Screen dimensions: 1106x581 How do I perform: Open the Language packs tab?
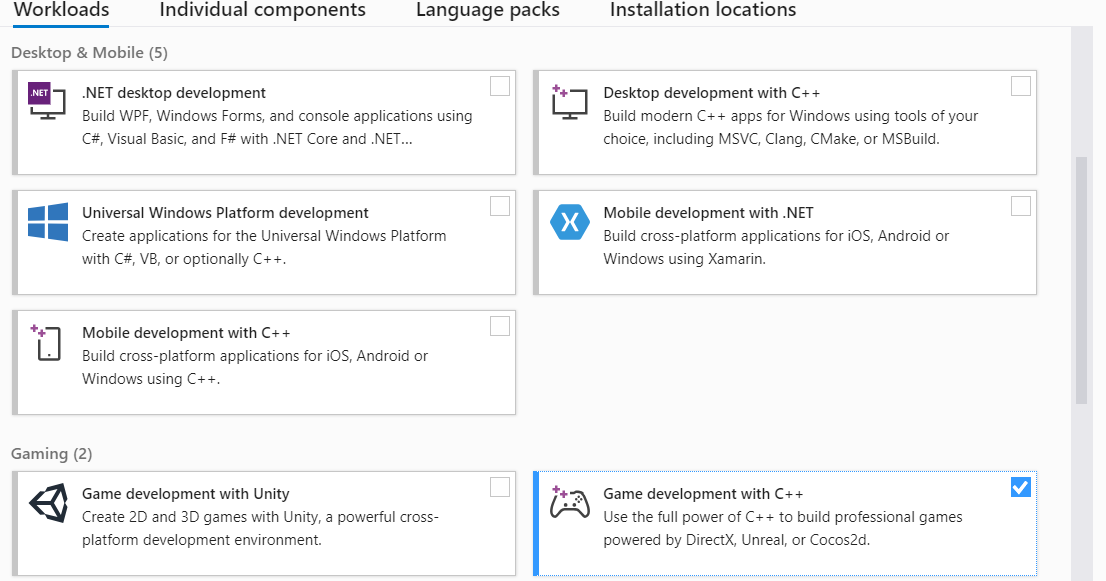(487, 11)
